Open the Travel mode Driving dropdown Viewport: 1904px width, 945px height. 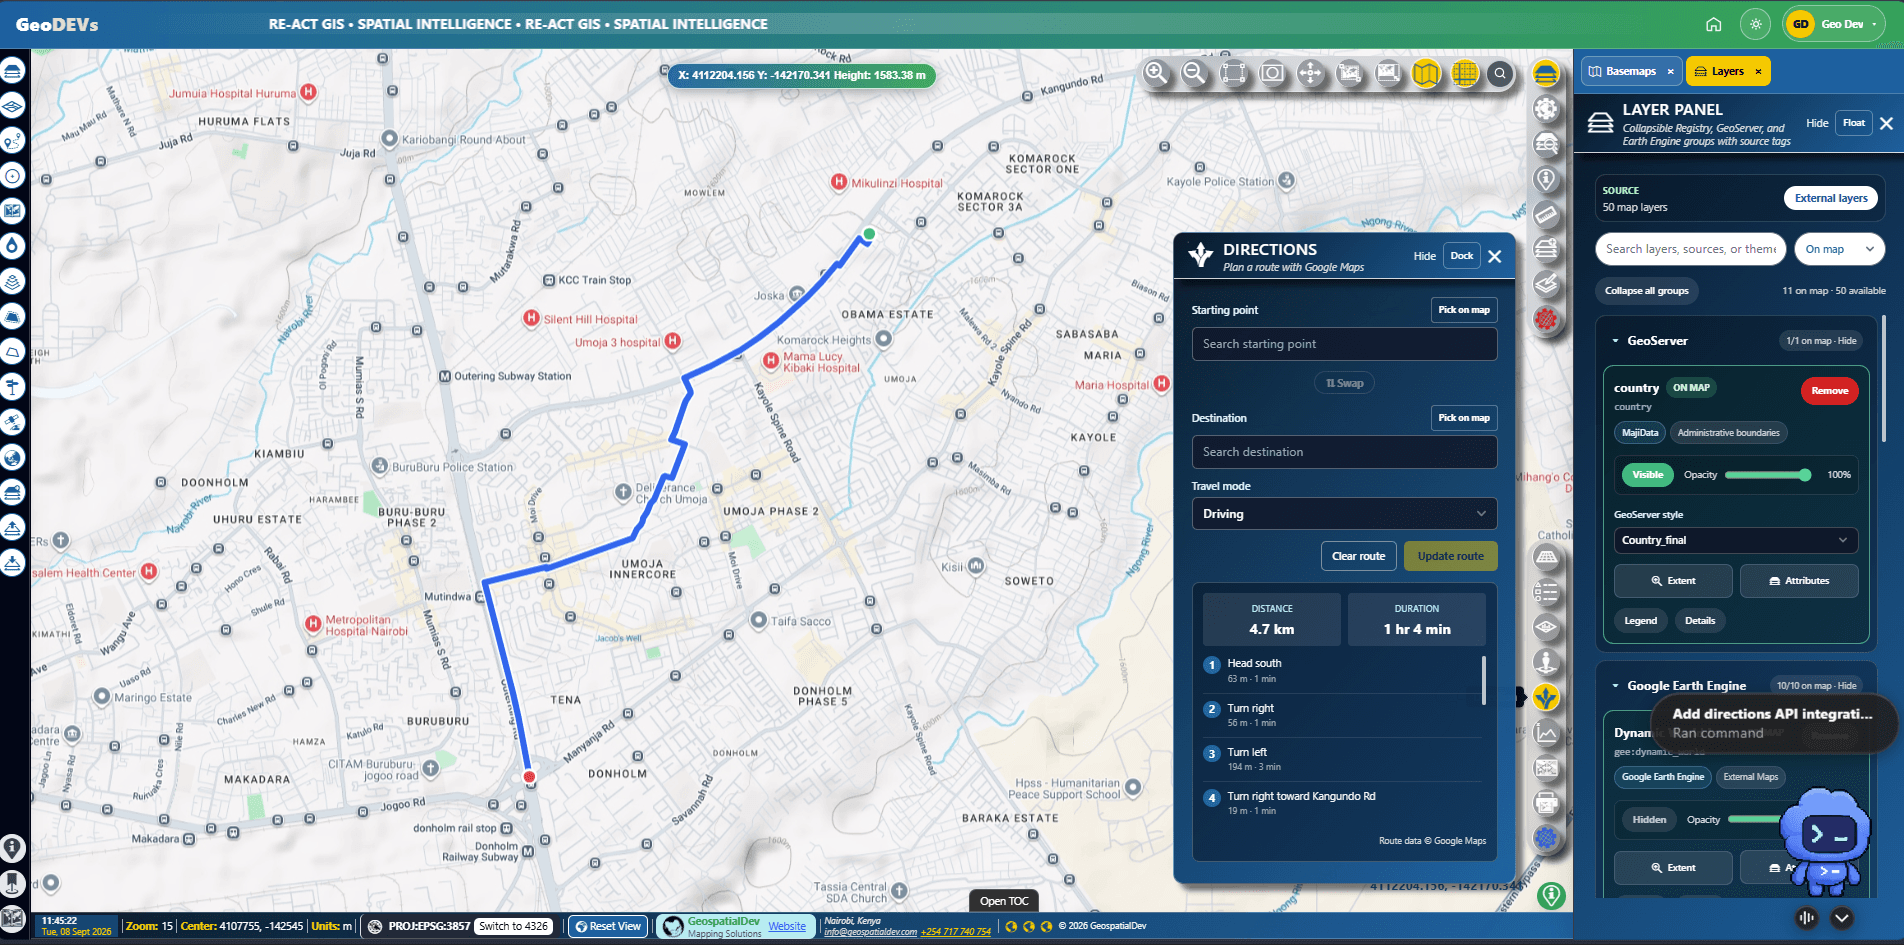pos(1344,514)
